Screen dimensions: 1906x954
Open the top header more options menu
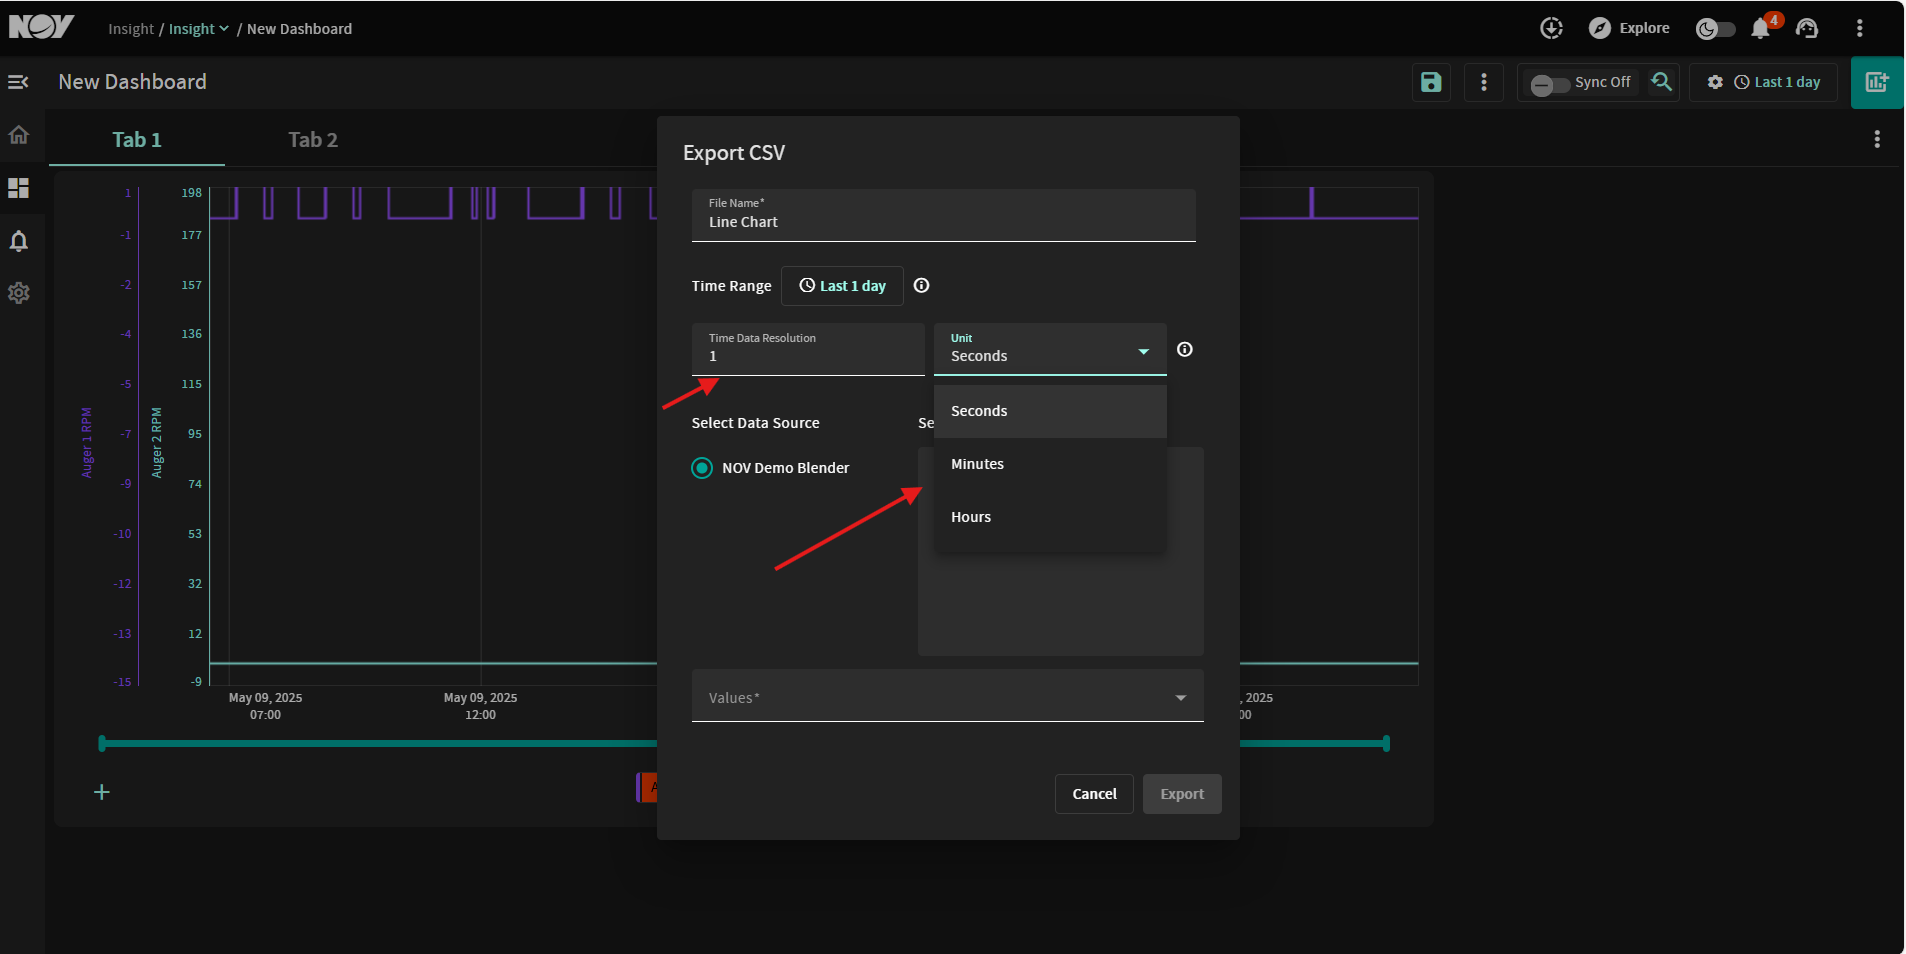click(x=1860, y=28)
